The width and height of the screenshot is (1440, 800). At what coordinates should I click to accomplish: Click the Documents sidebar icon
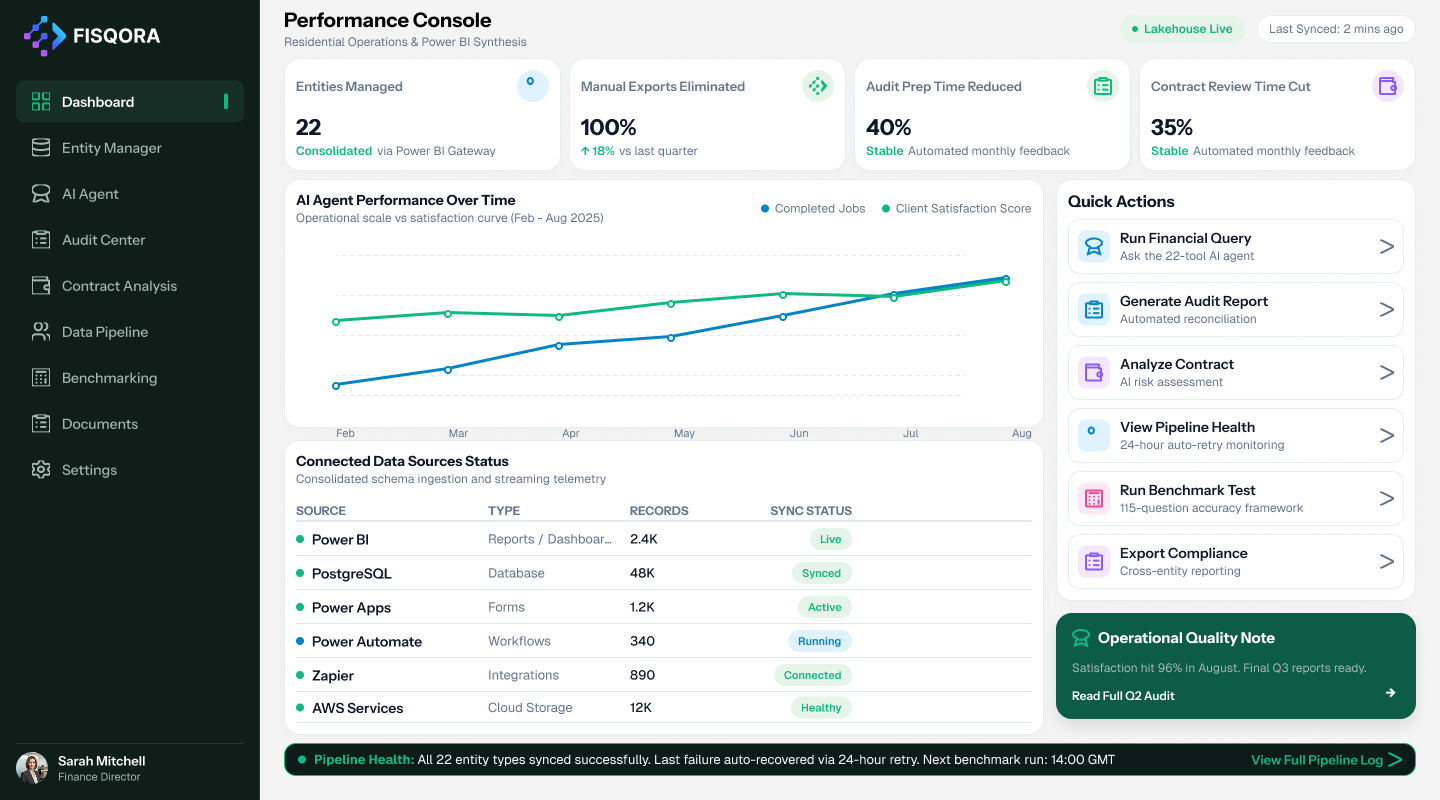(41, 424)
